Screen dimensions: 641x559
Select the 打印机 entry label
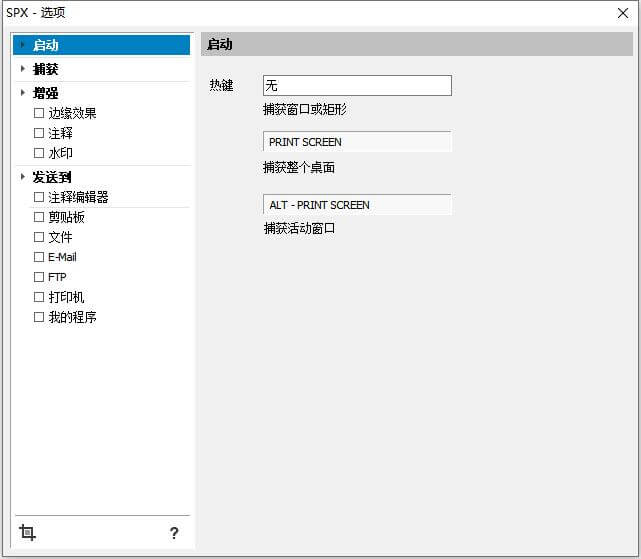point(66,297)
